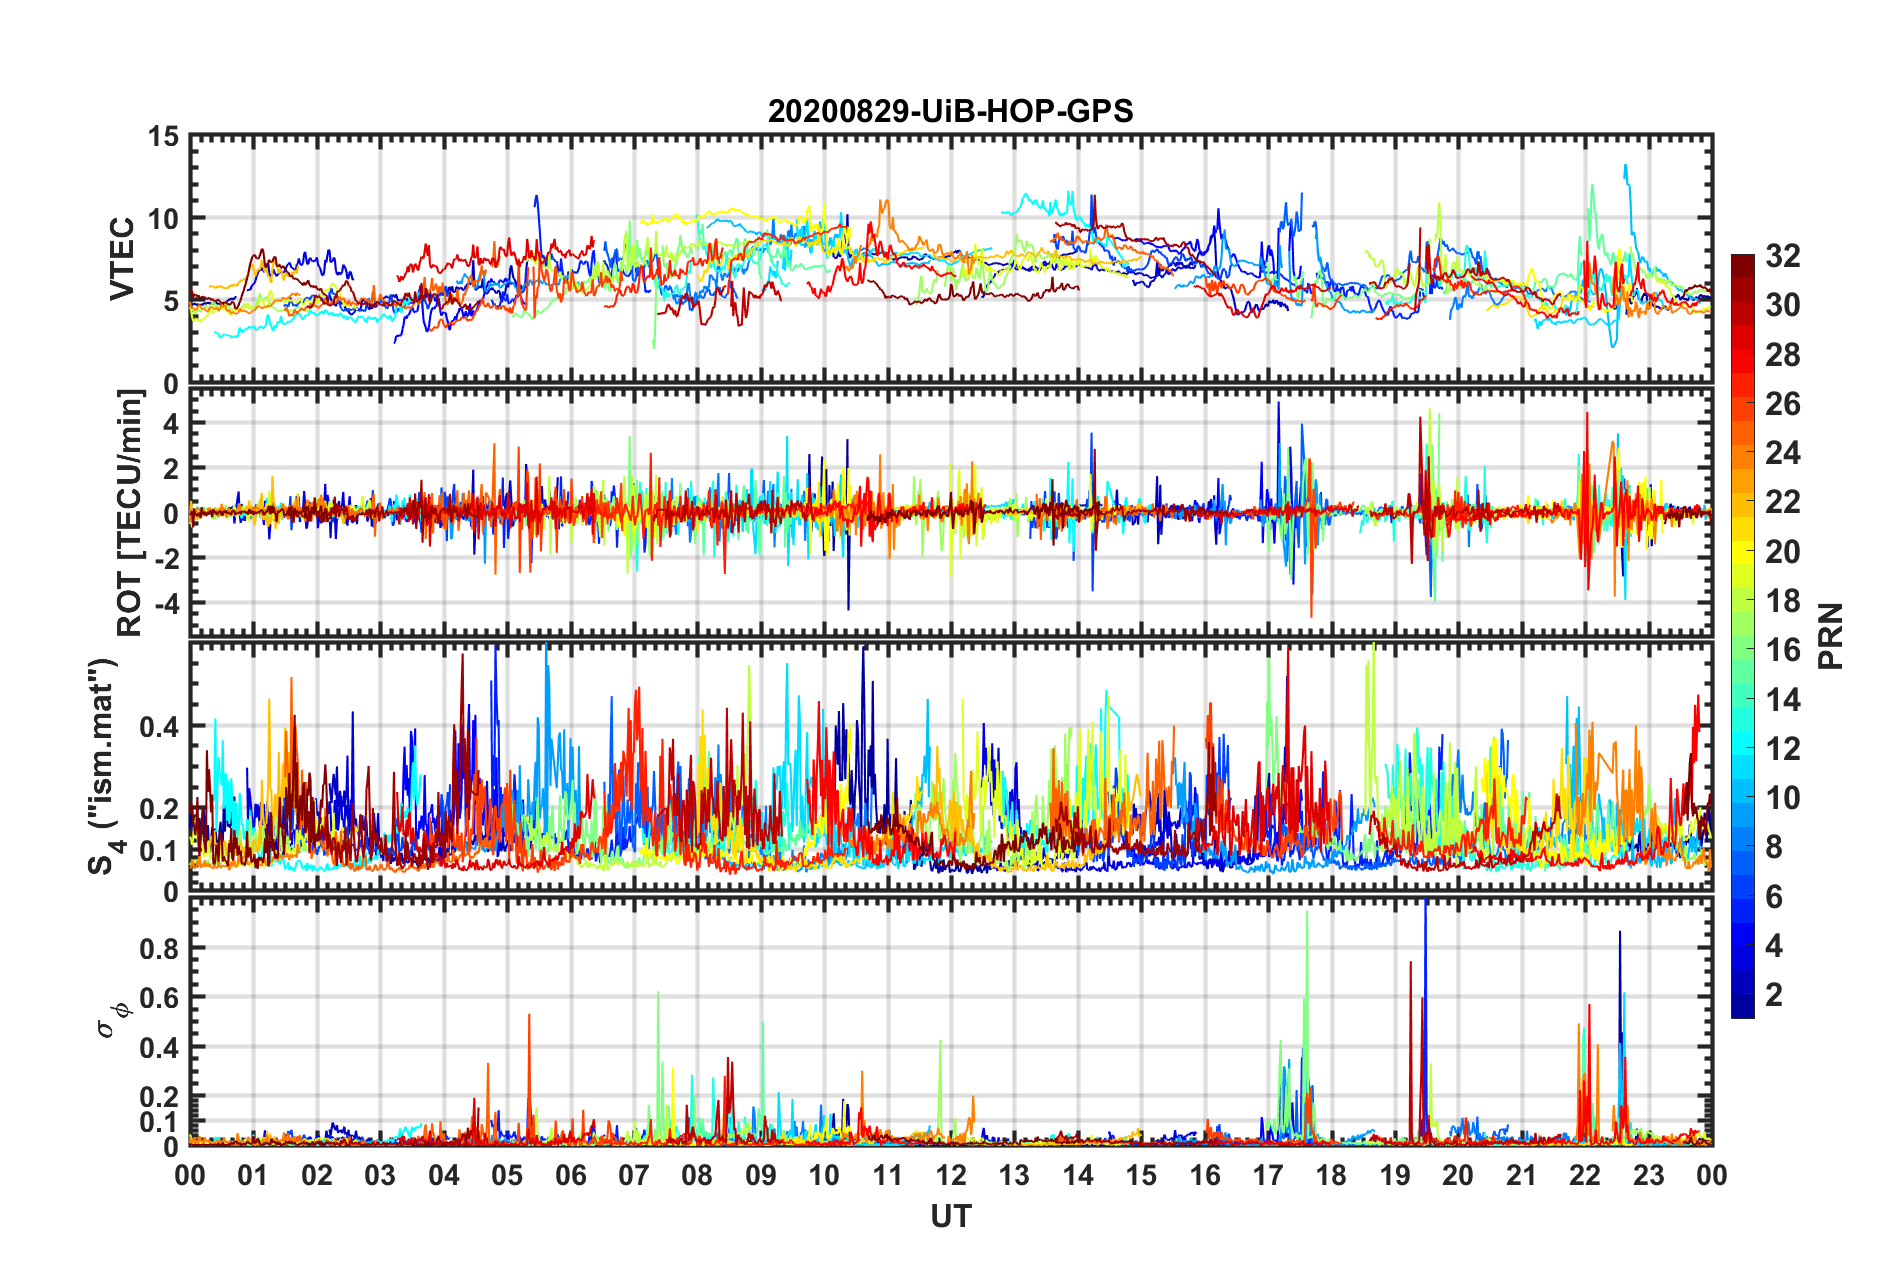Select colorbar tick label 22

1783,502
